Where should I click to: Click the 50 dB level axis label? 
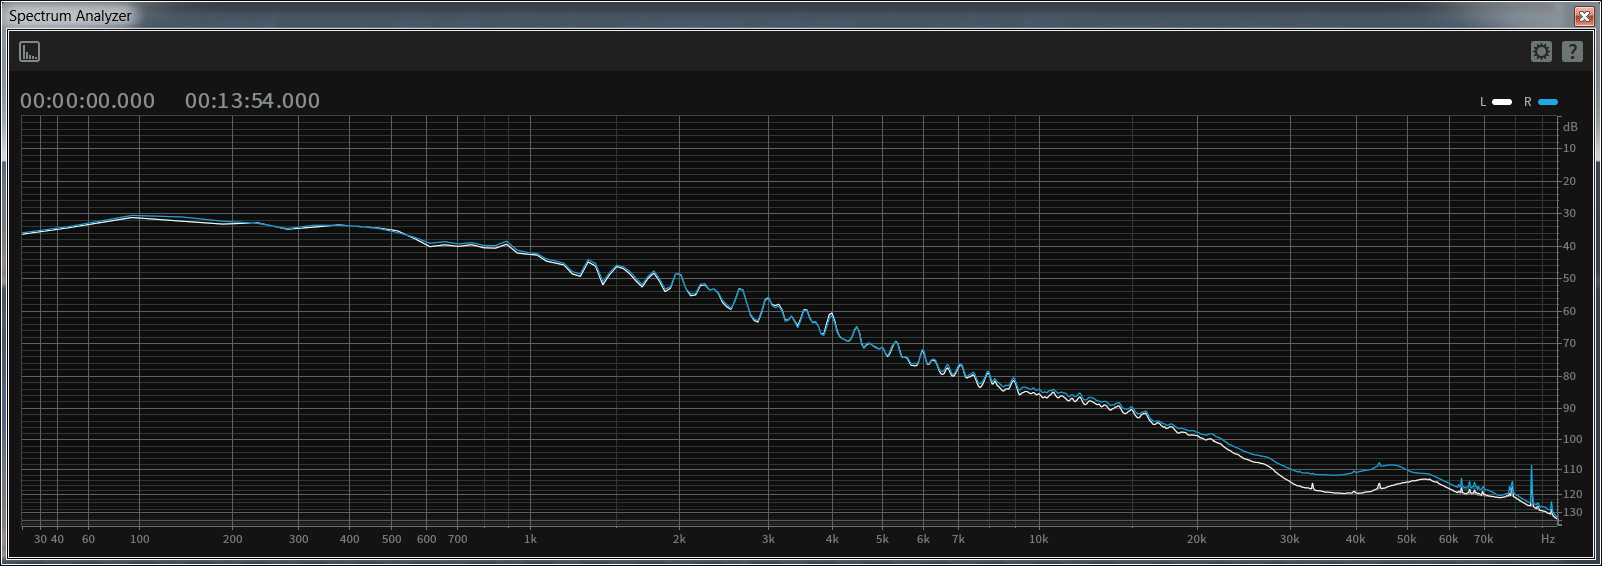tap(1569, 278)
